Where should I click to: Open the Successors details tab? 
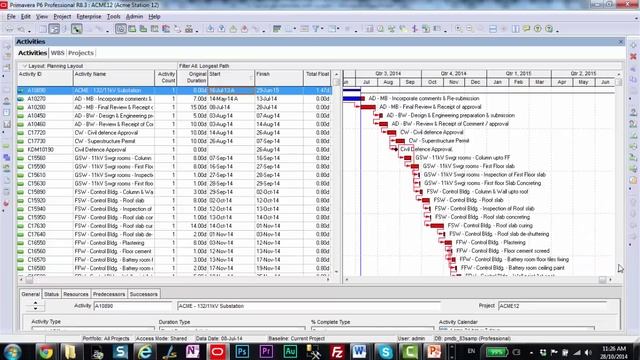coord(143,294)
